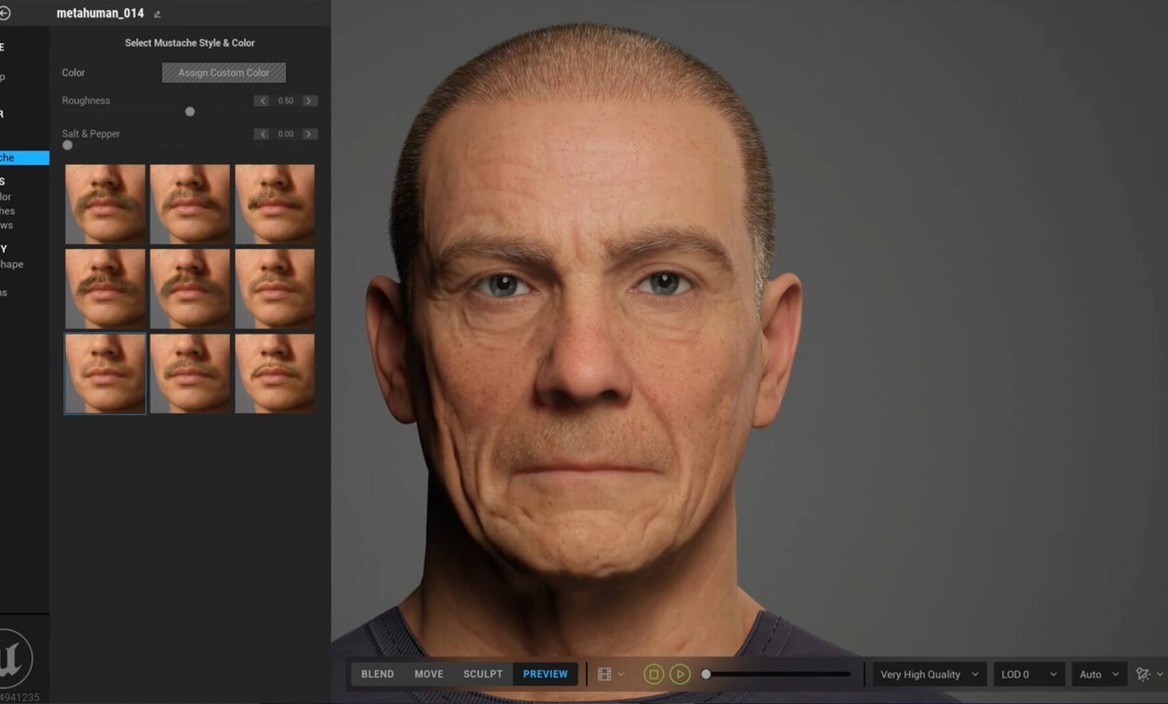Switch to BLEND mode
1168x704 pixels.
pos(377,674)
